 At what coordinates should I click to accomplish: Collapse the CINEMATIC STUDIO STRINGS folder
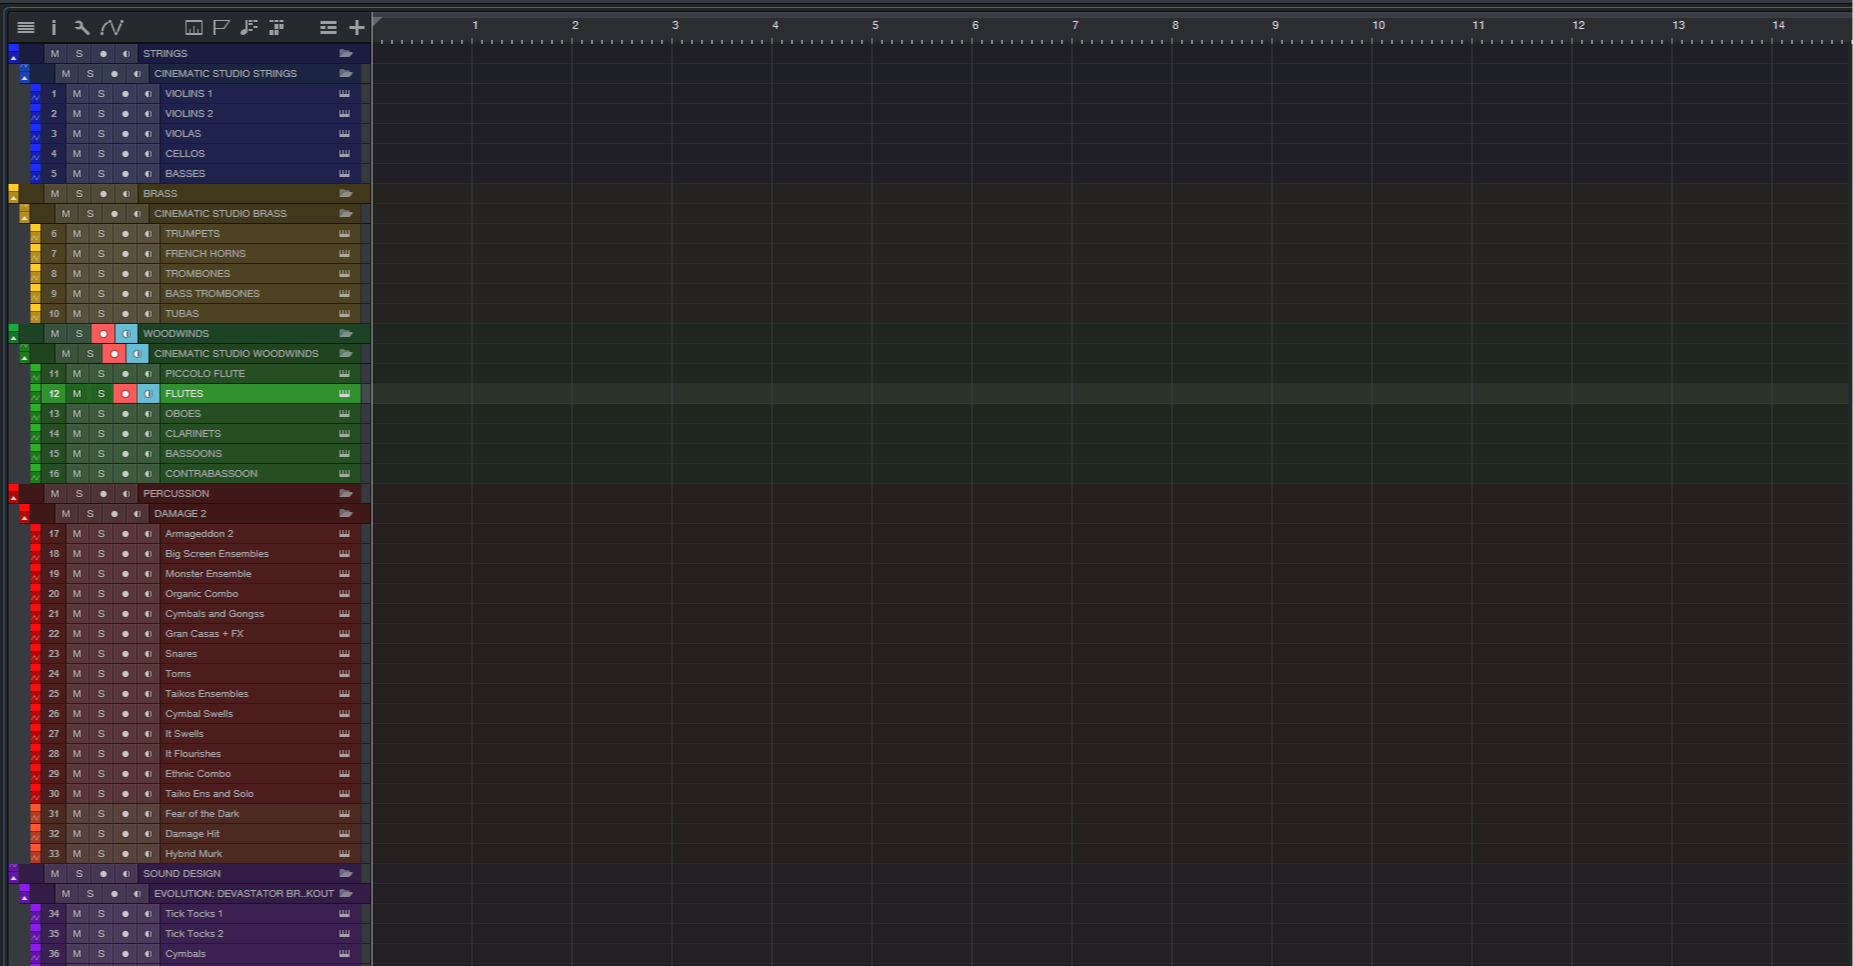click(x=24, y=78)
